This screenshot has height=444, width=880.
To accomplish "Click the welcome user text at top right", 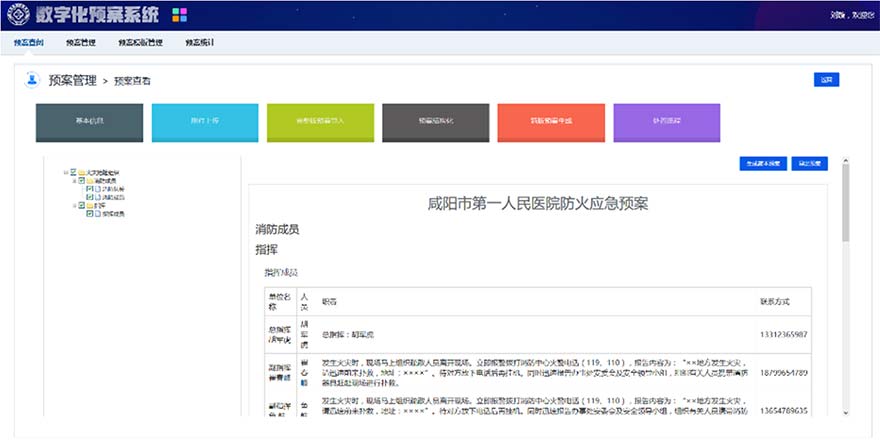I will [x=852, y=15].
